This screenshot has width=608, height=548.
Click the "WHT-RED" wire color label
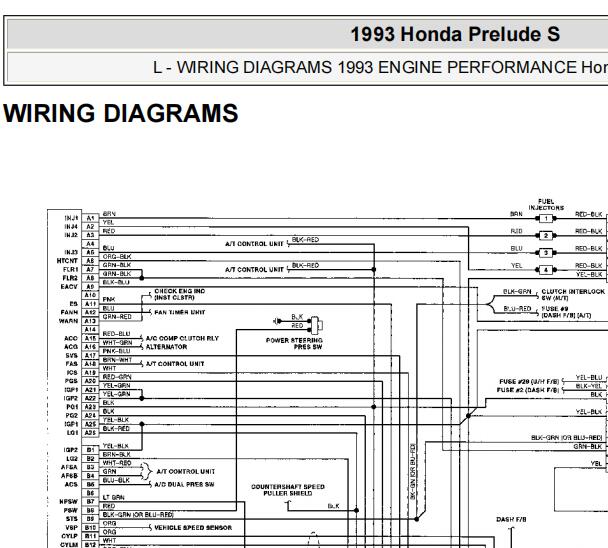click(117, 463)
